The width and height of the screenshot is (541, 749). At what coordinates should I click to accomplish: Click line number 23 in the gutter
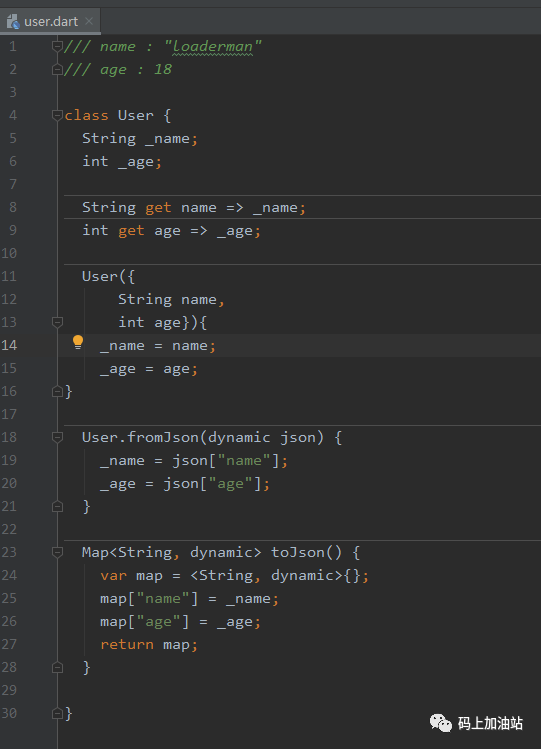click(9, 552)
